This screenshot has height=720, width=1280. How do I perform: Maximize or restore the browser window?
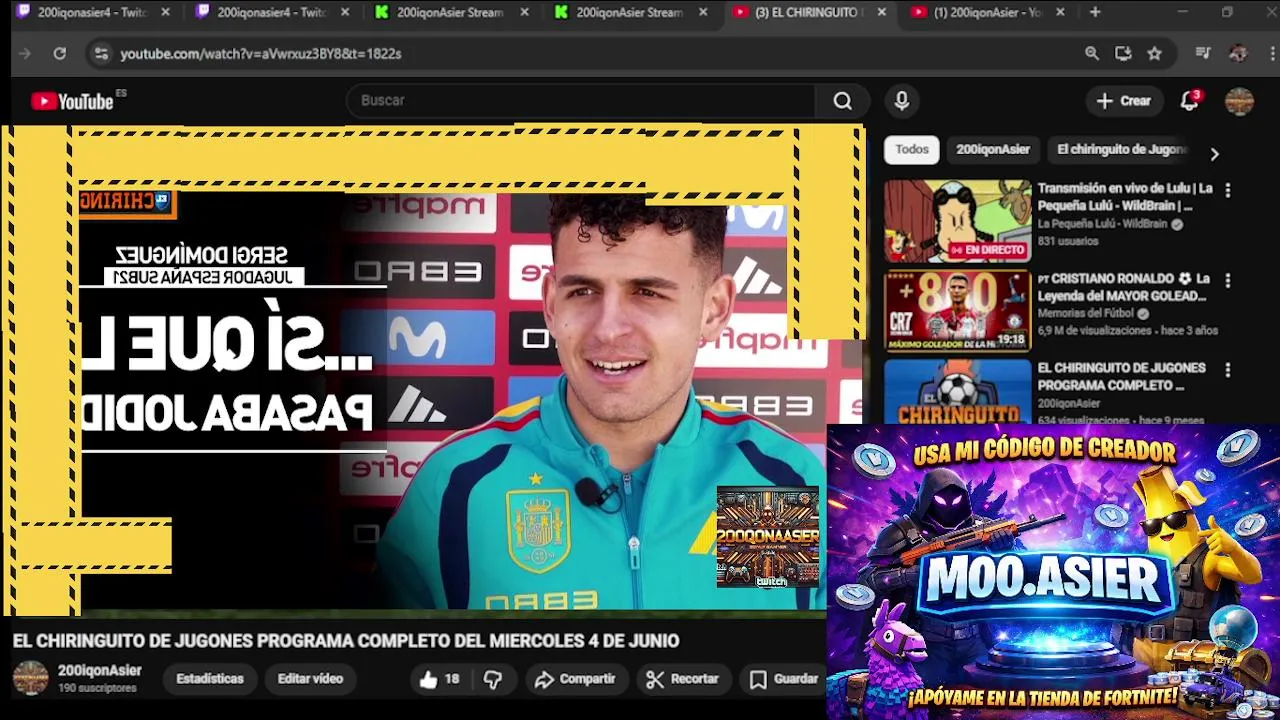(1227, 12)
